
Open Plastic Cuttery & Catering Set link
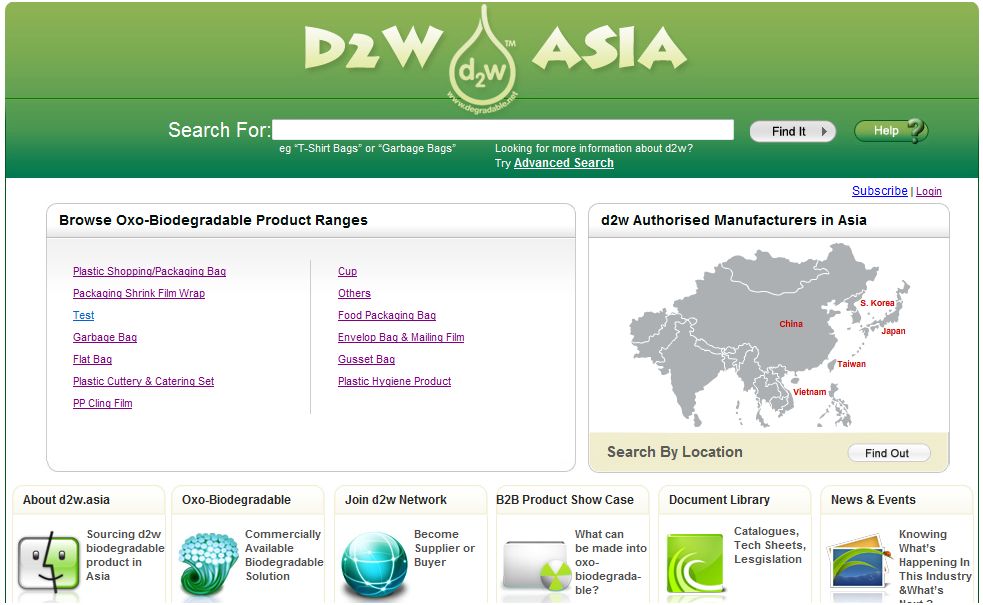click(x=144, y=381)
